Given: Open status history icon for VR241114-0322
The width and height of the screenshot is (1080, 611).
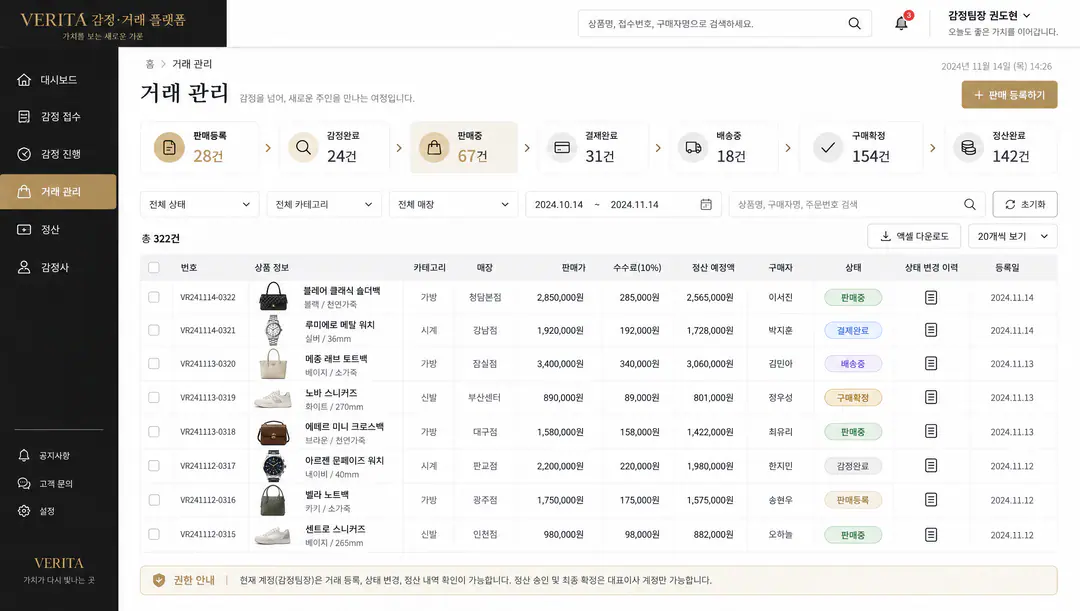Looking at the screenshot, I should point(931,298).
